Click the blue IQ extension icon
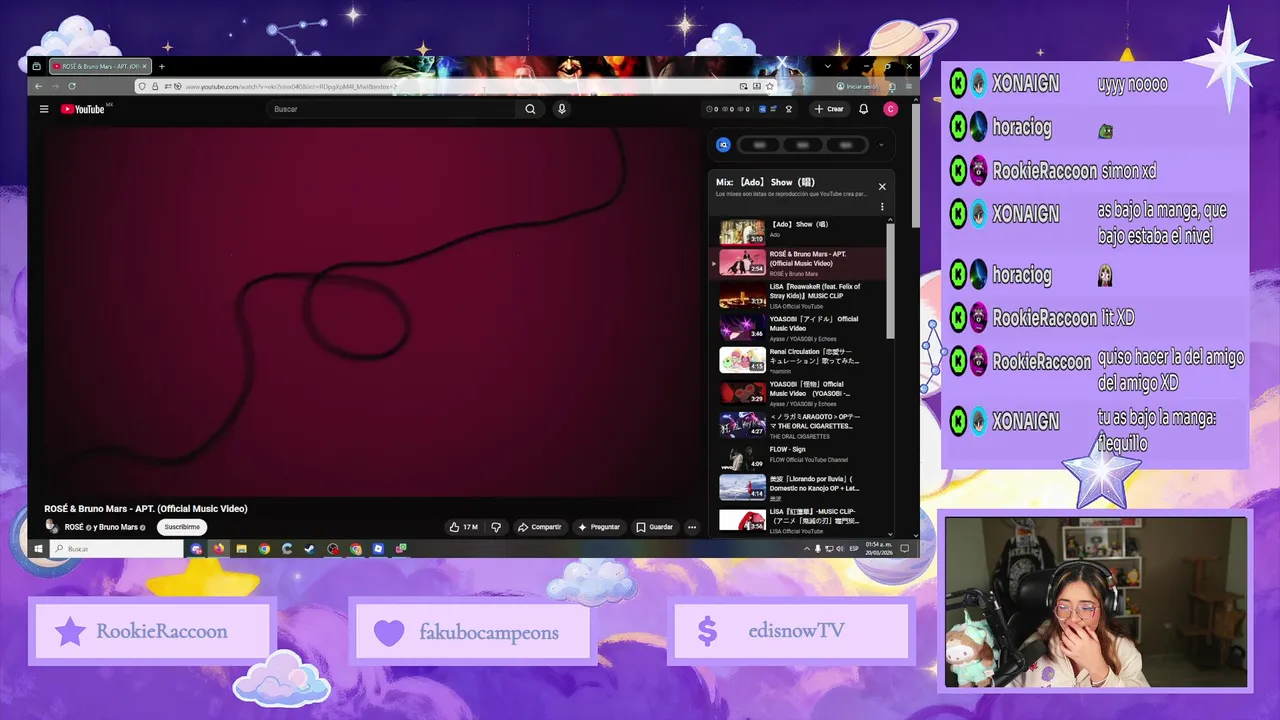This screenshot has height=720, width=1280. point(724,145)
